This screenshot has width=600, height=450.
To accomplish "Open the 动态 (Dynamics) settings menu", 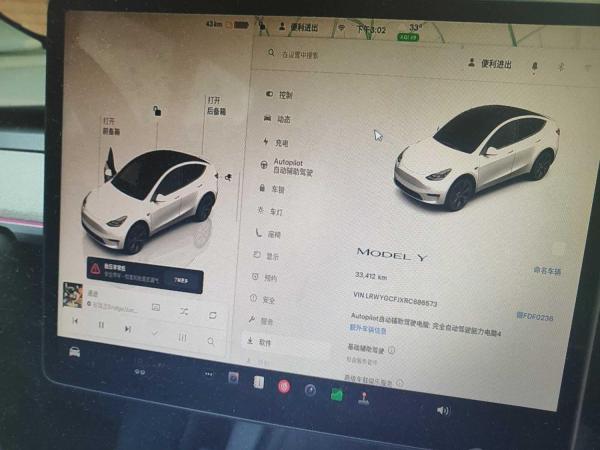I will (278, 119).
